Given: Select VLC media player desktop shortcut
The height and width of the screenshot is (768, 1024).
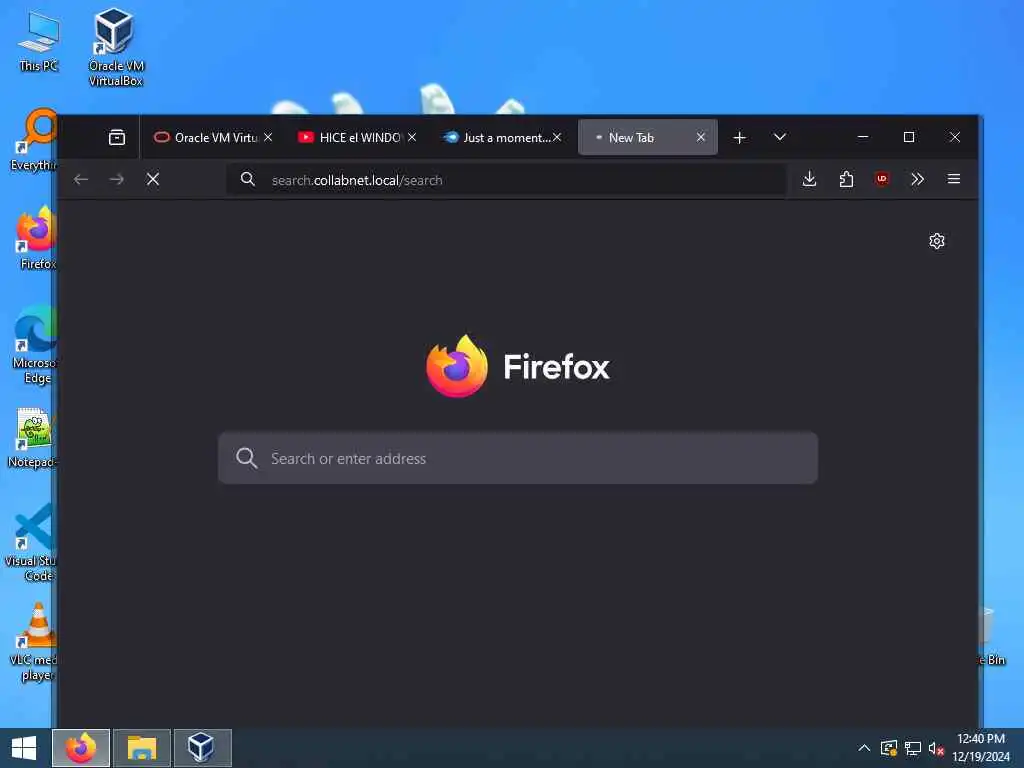Looking at the screenshot, I should pos(34,641).
